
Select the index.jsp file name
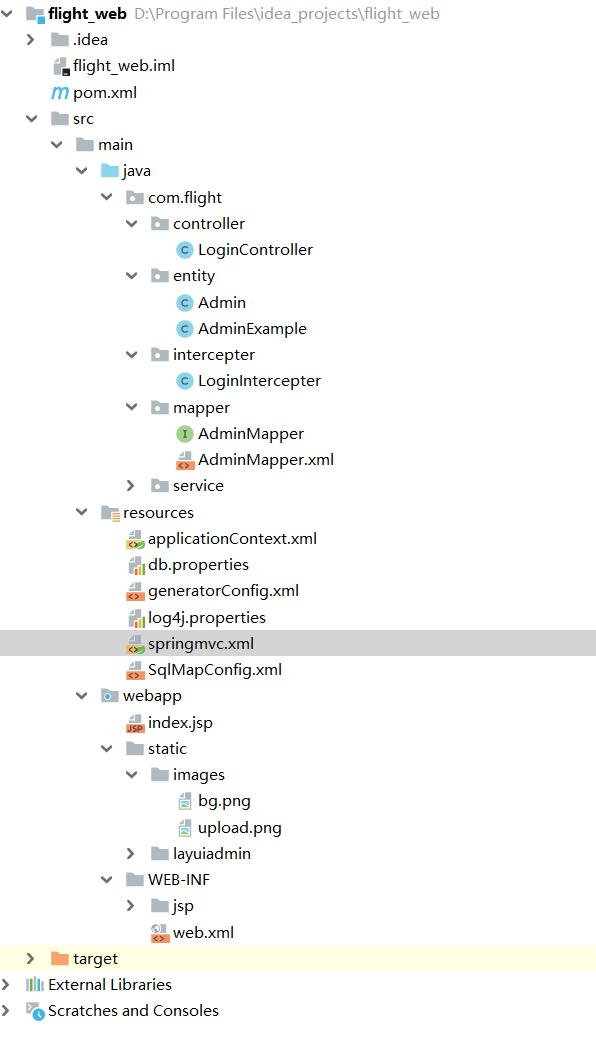(x=181, y=723)
